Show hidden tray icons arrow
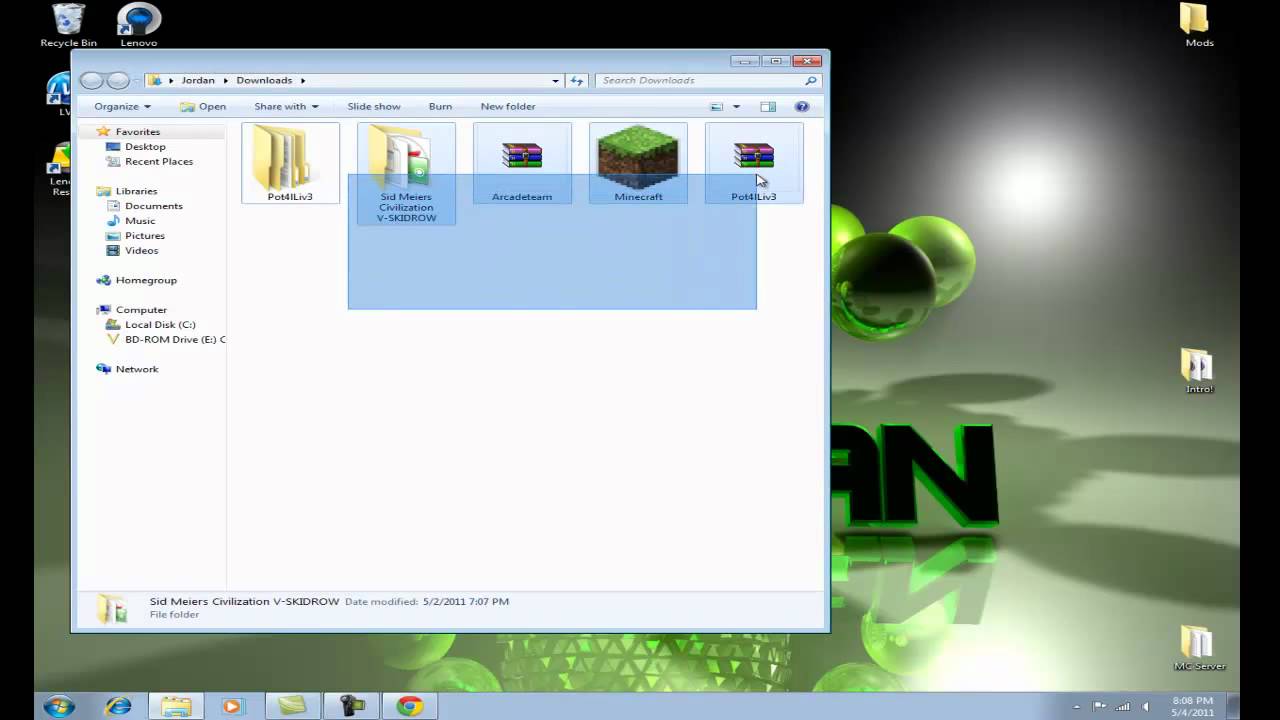The height and width of the screenshot is (720, 1280). click(x=1079, y=706)
